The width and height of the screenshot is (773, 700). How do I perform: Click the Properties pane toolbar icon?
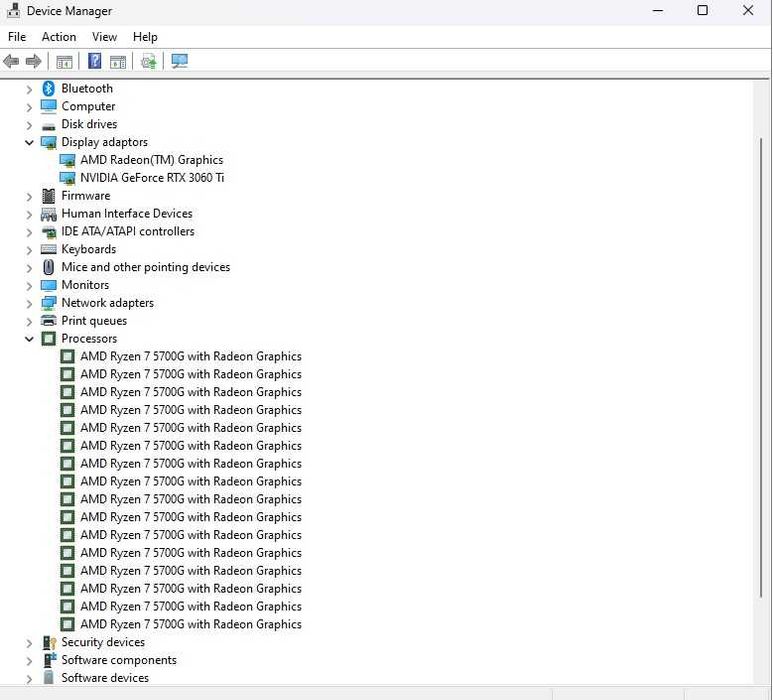(117, 62)
